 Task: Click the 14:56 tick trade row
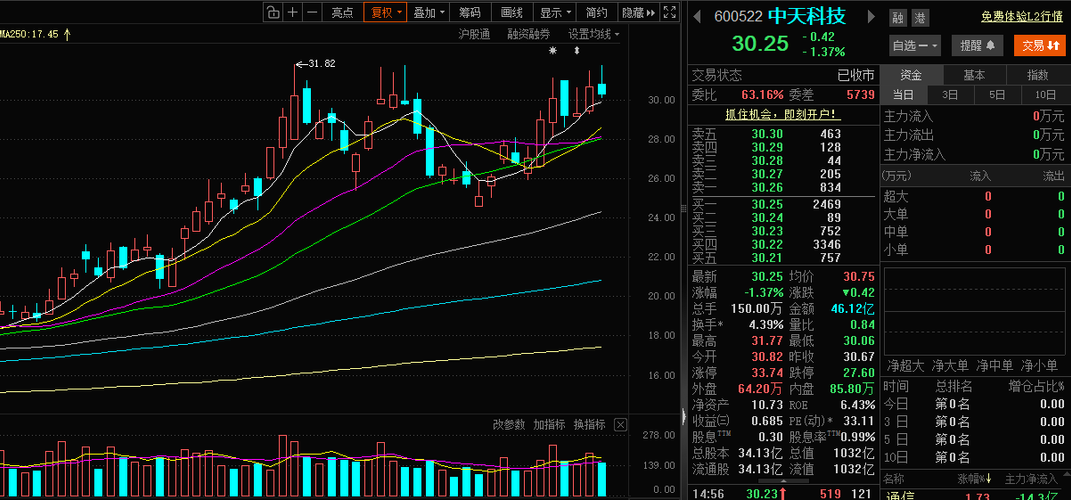(781, 492)
